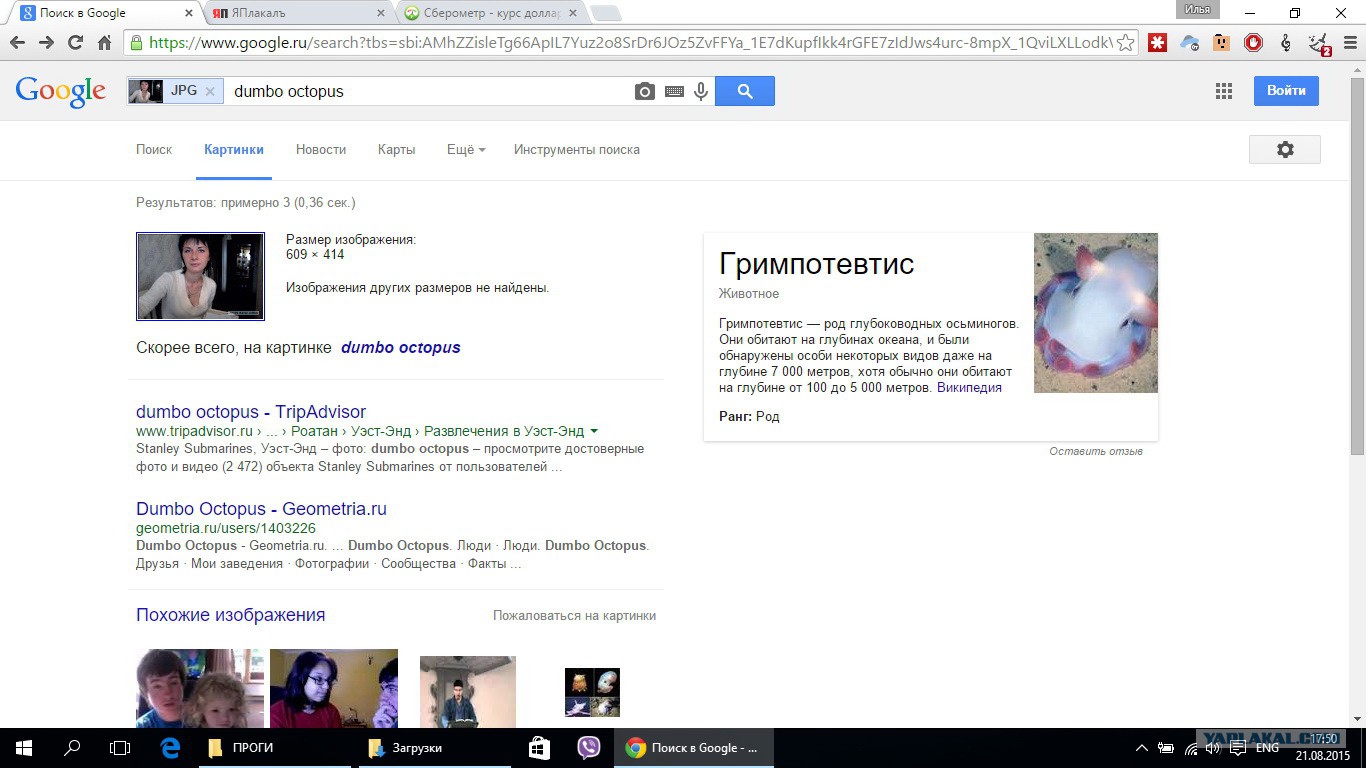The image size is (1366, 768).
Task: Click Пожаловаться на картинки
Action: (574, 616)
